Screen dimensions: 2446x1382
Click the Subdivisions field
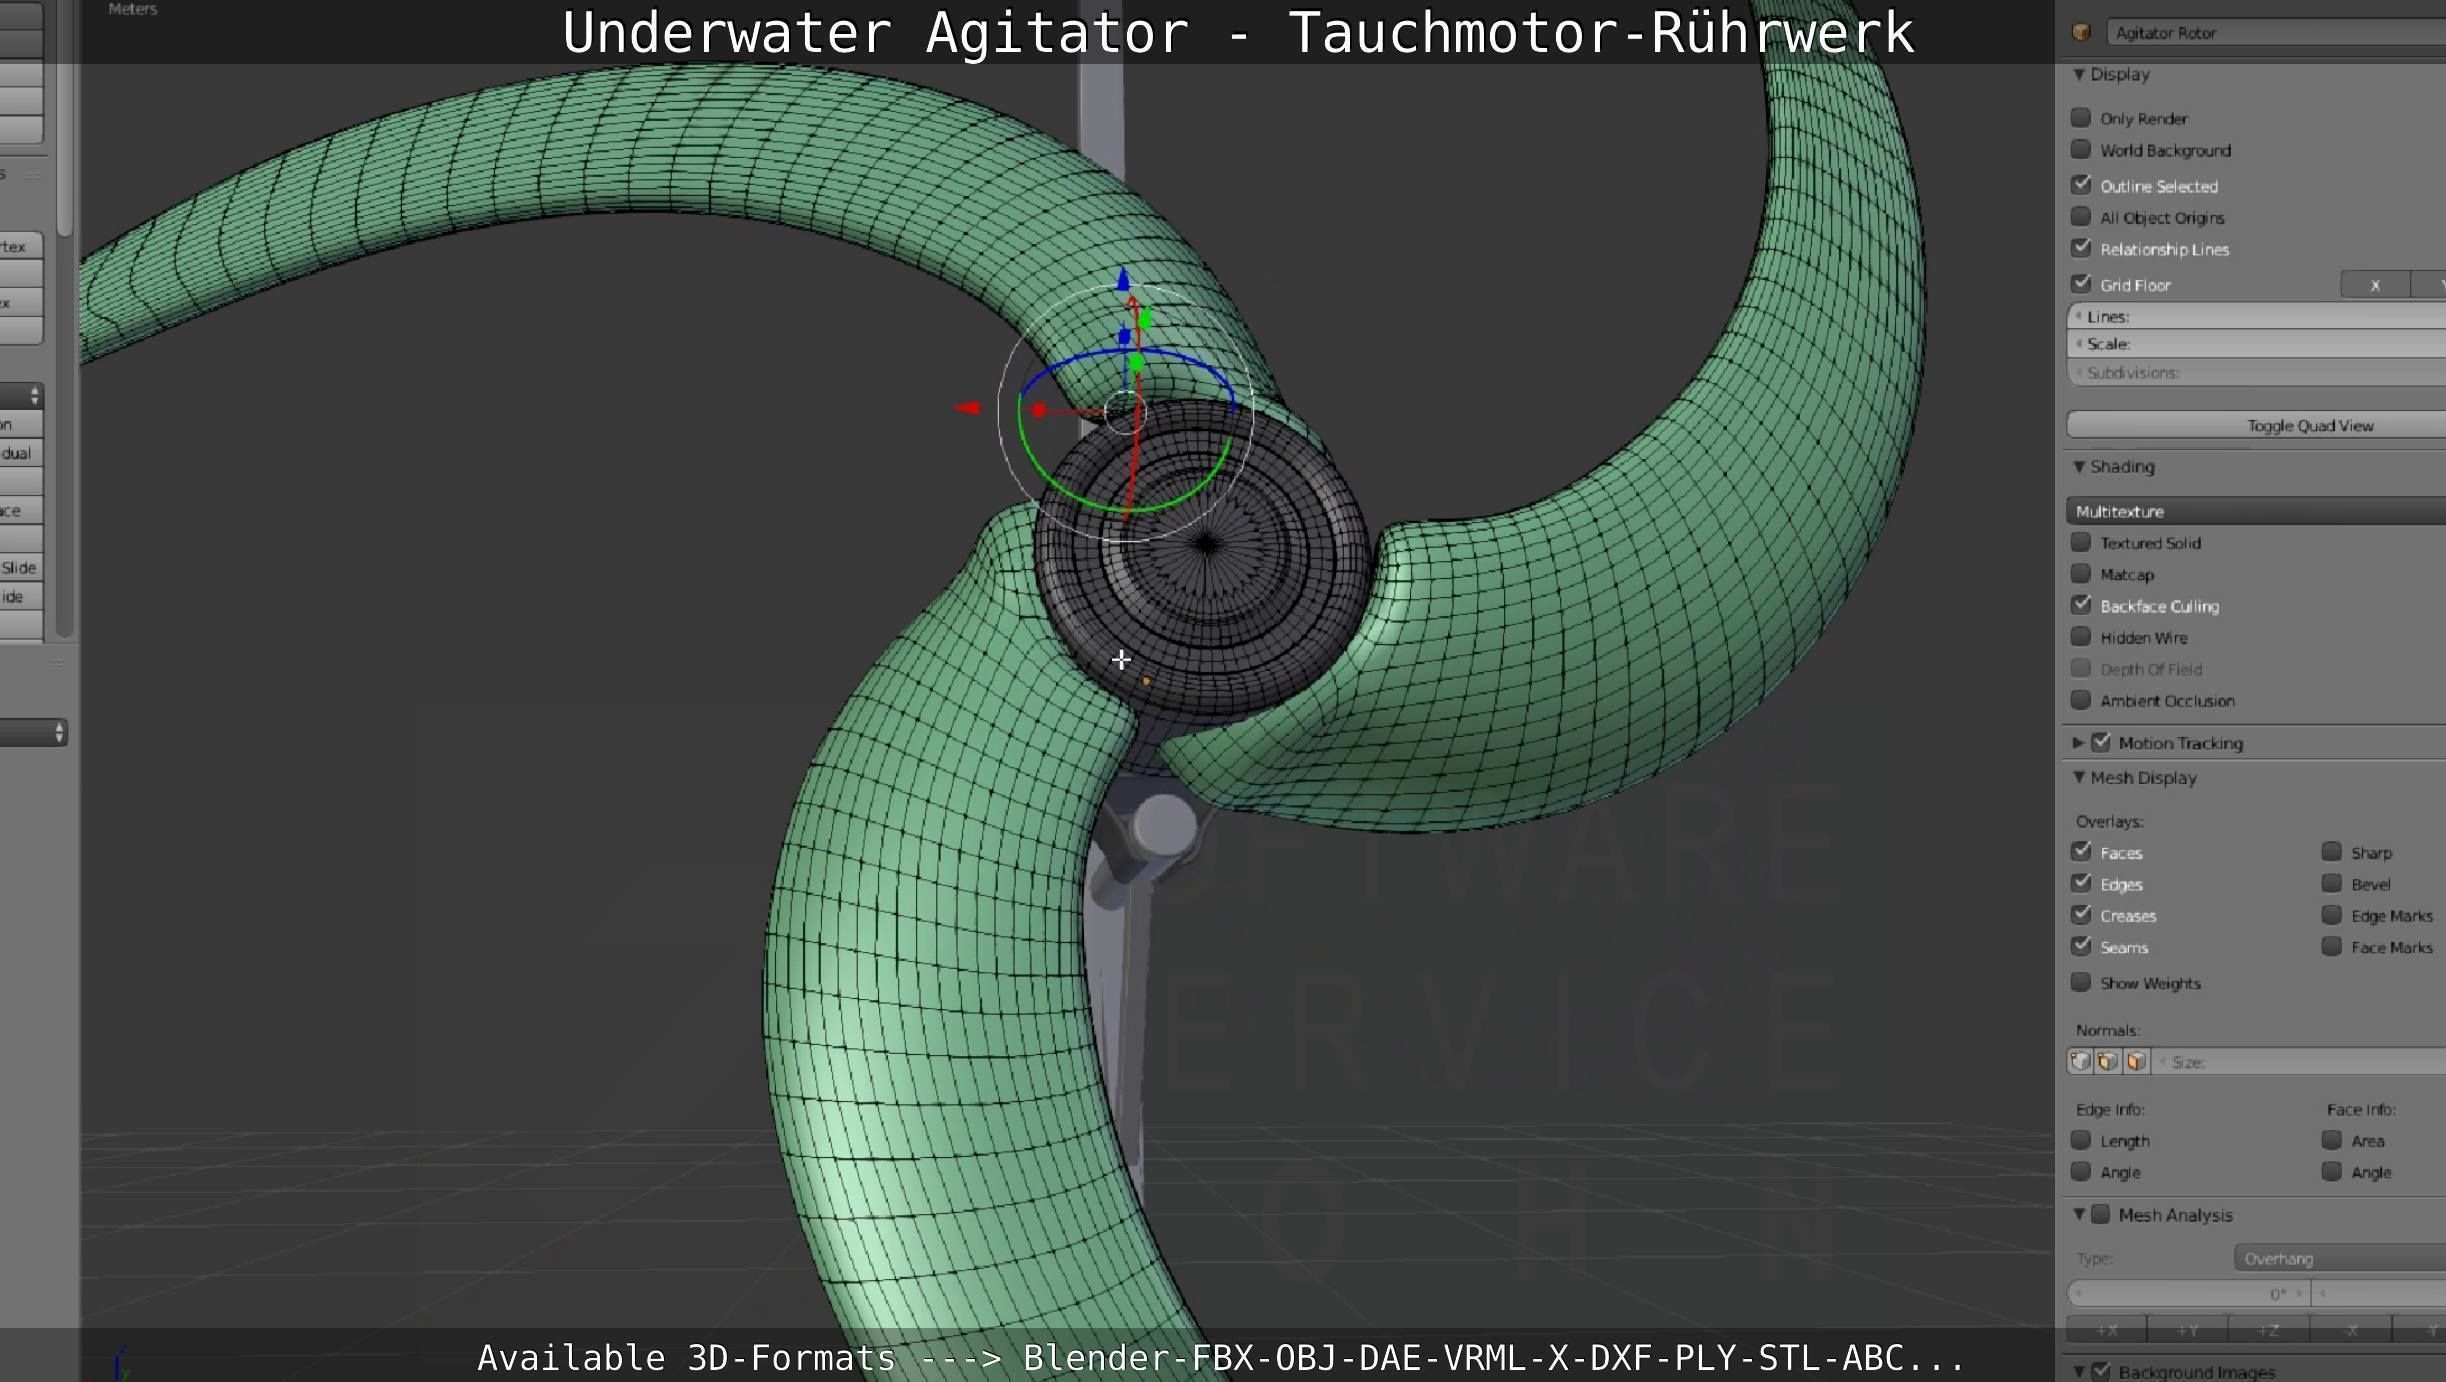[2256, 372]
